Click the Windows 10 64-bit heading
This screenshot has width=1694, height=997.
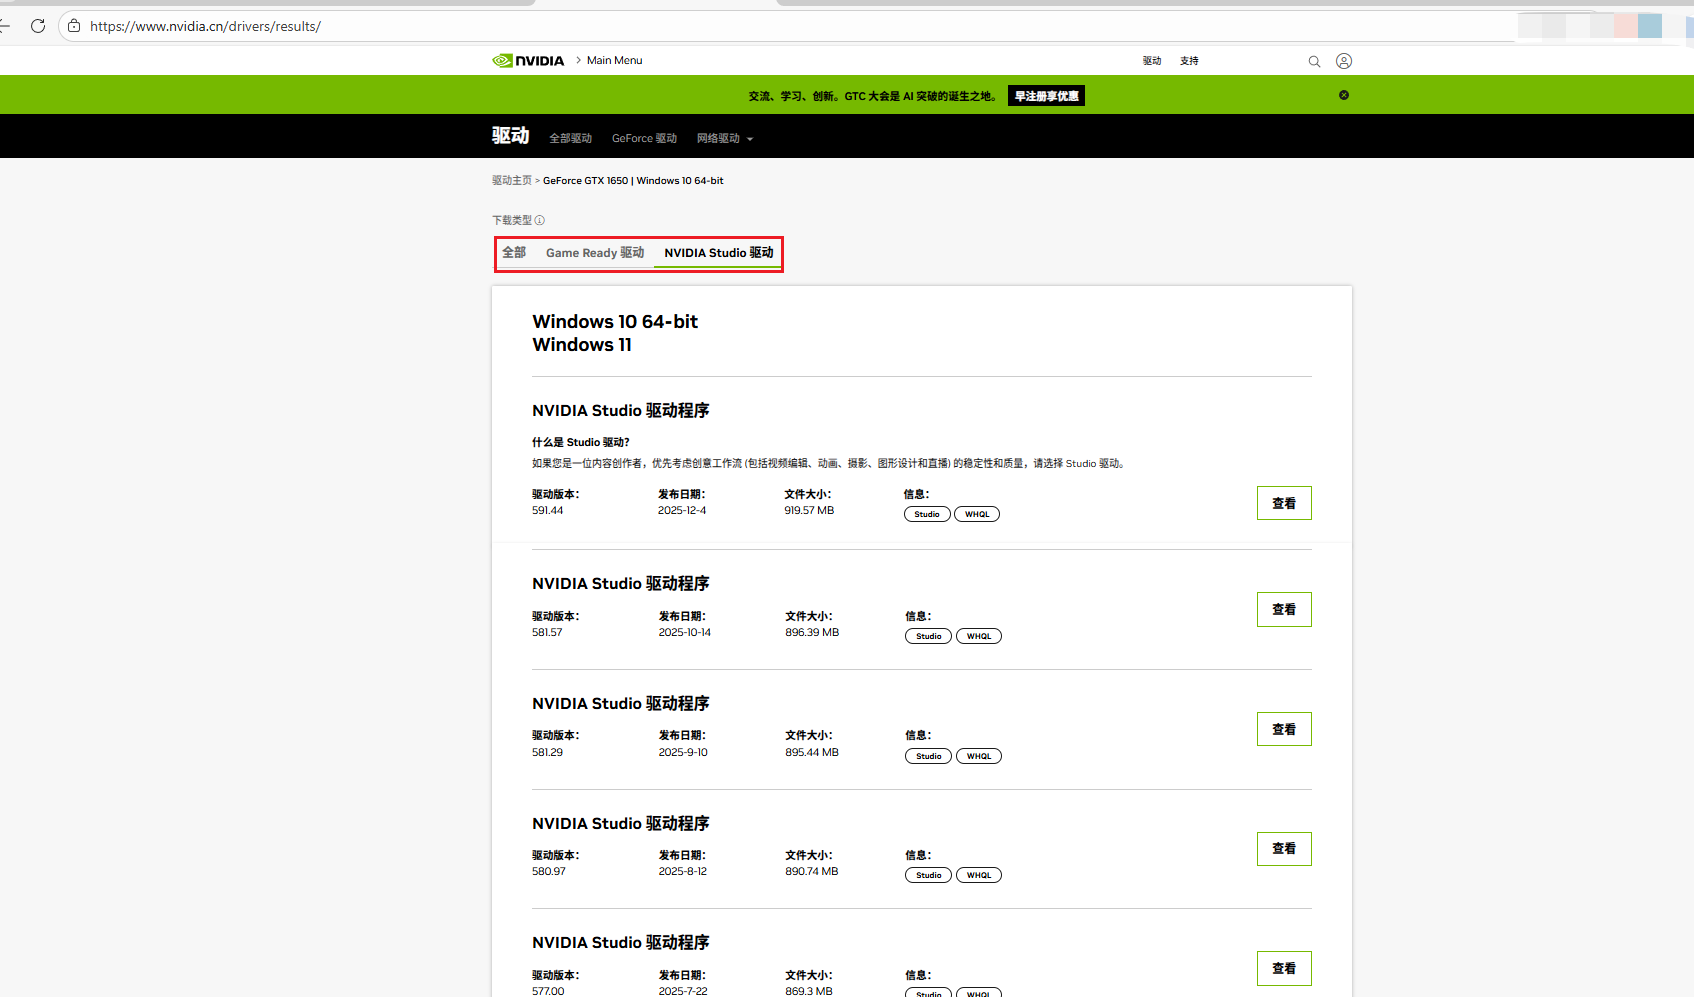coord(615,322)
